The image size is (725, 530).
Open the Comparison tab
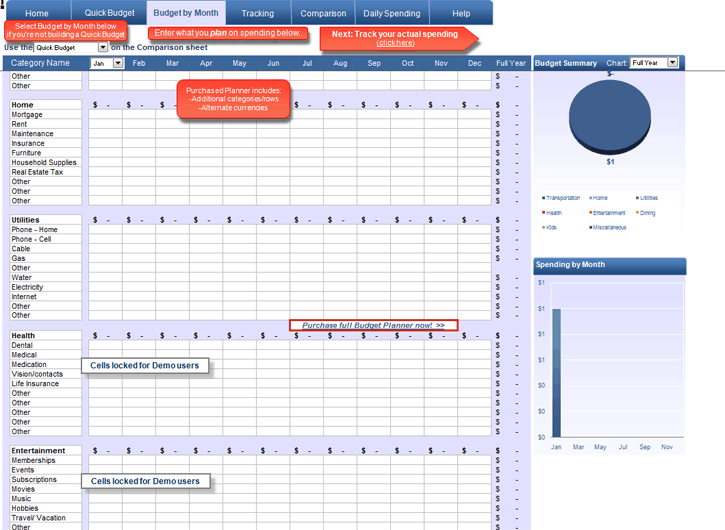coord(323,13)
